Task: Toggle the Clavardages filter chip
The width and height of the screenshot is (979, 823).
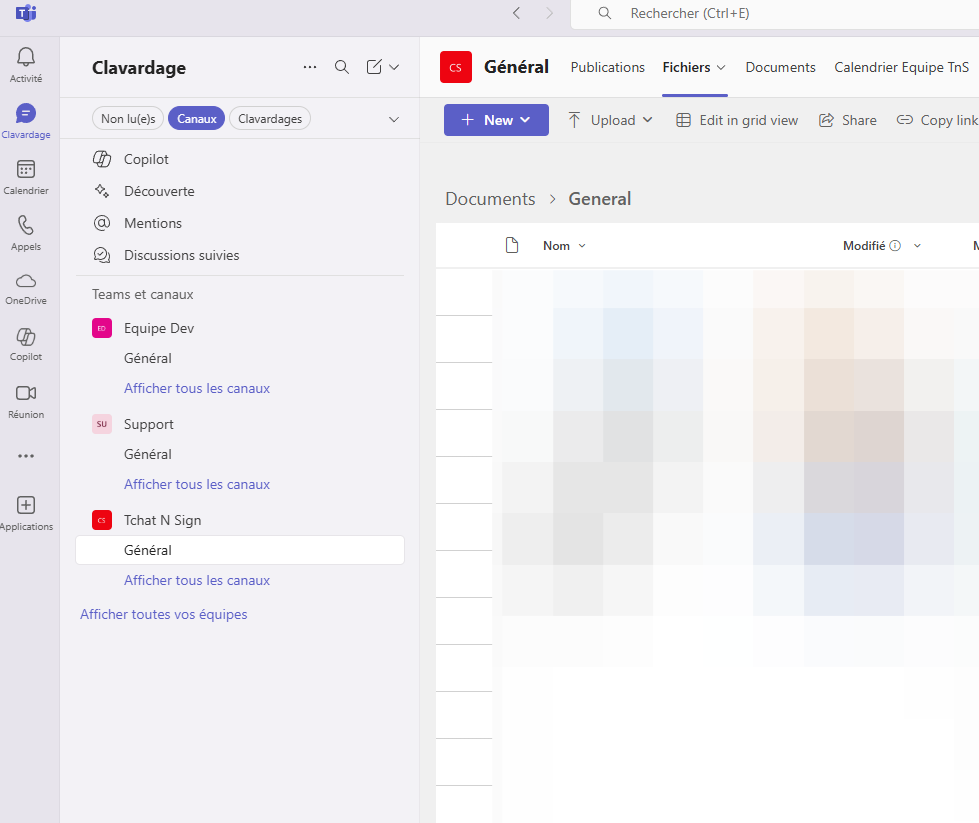Action: (x=270, y=119)
